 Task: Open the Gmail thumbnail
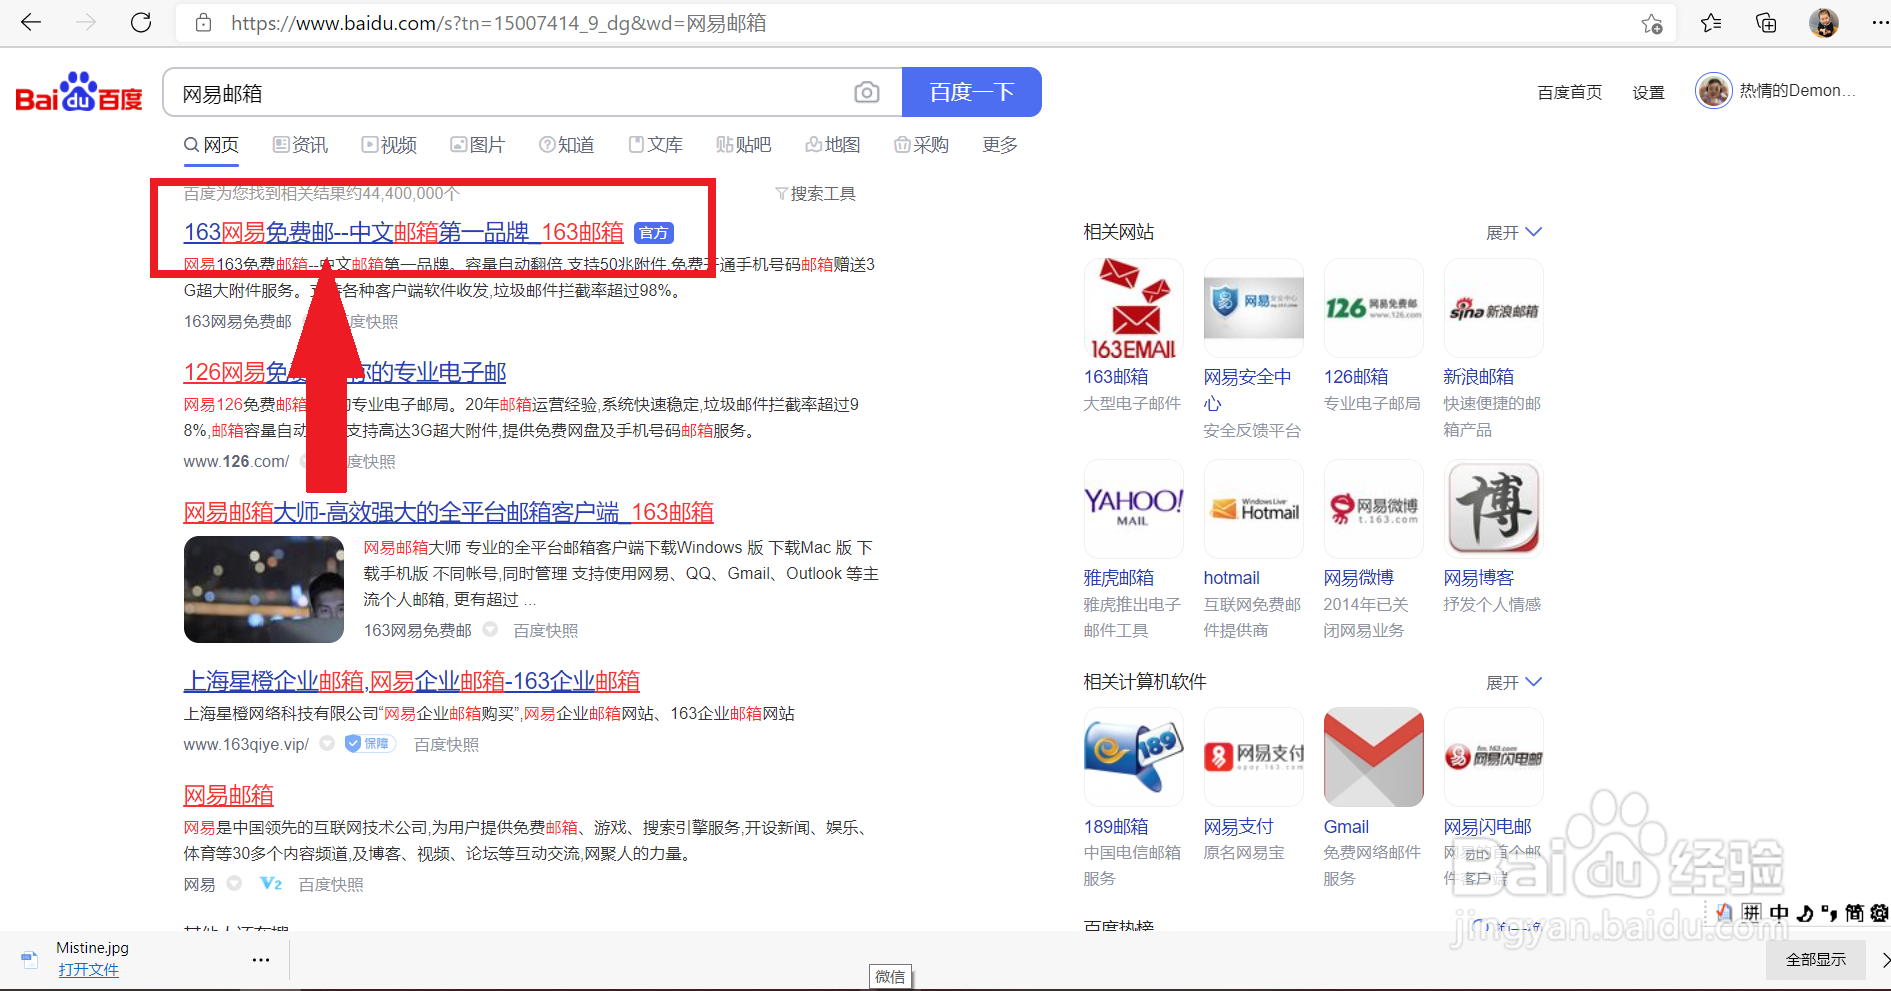[x=1373, y=757]
